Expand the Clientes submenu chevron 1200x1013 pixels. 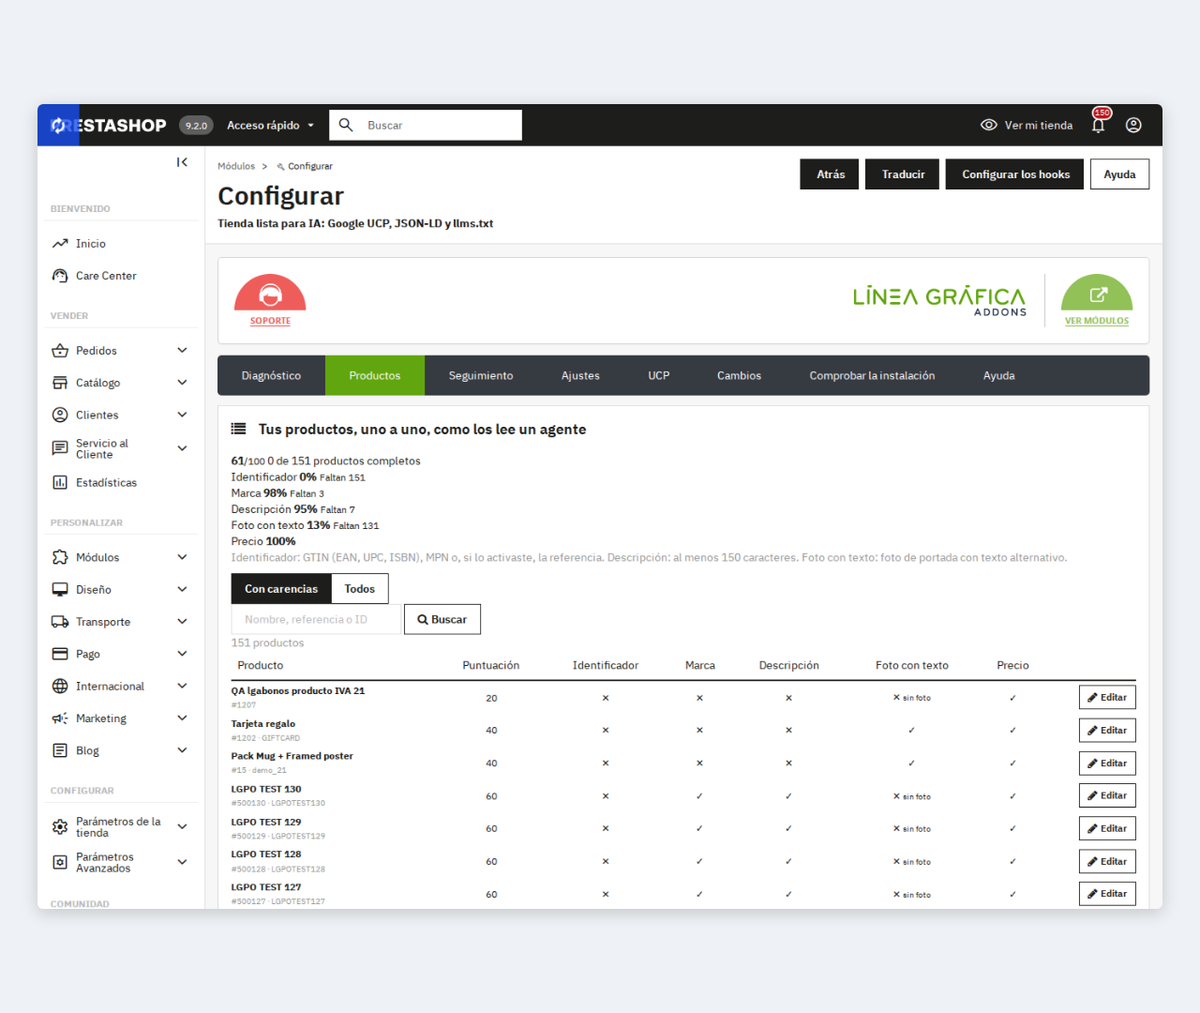pyautogui.click(x=182, y=414)
